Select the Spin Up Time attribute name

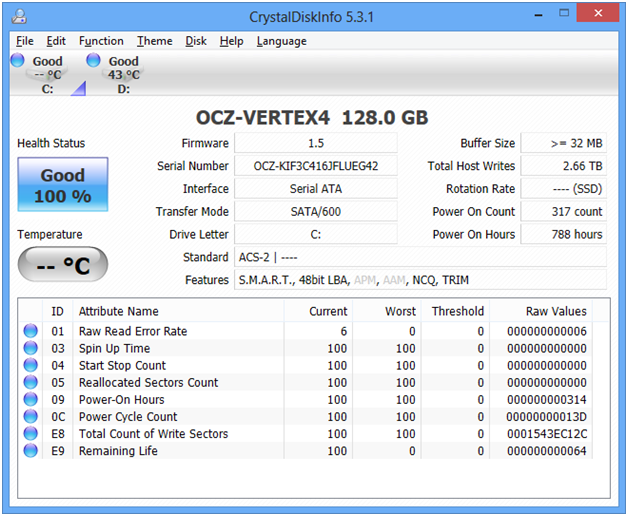click(115, 349)
